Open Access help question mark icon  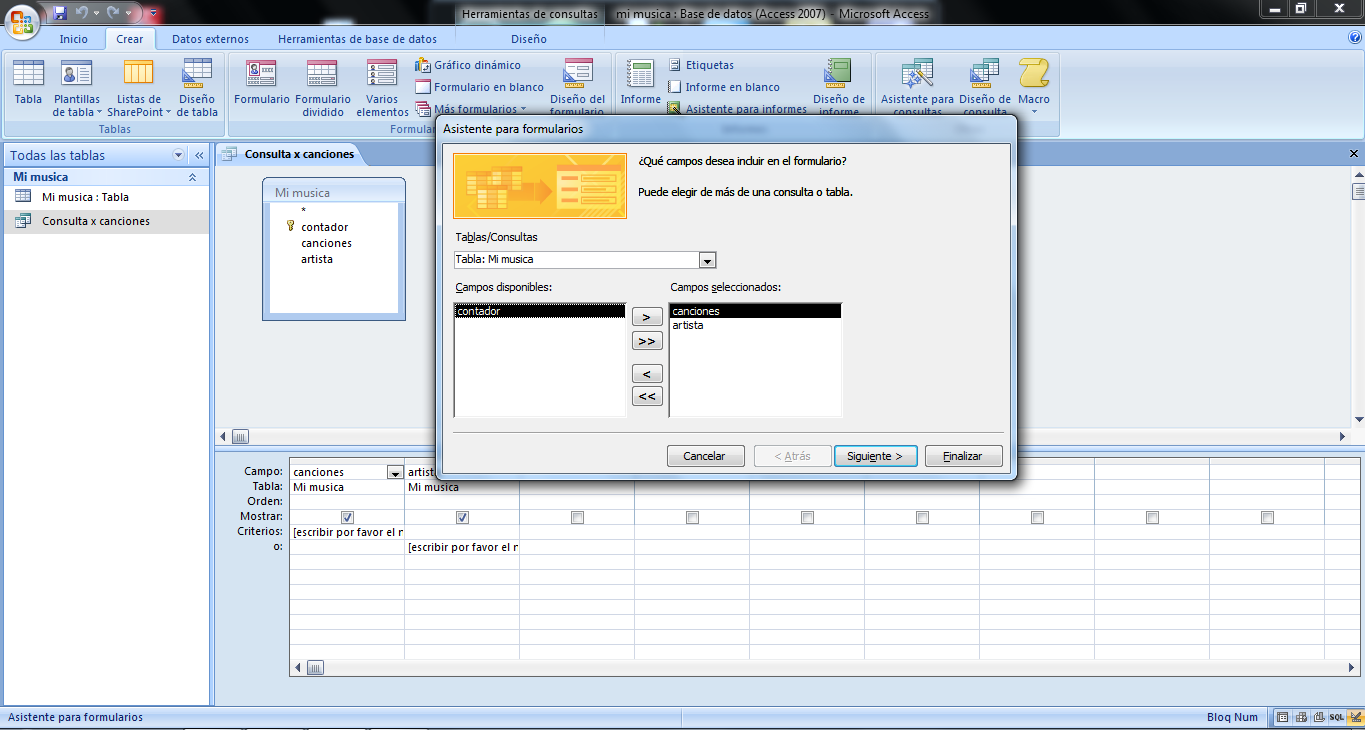[x=1355, y=38]
